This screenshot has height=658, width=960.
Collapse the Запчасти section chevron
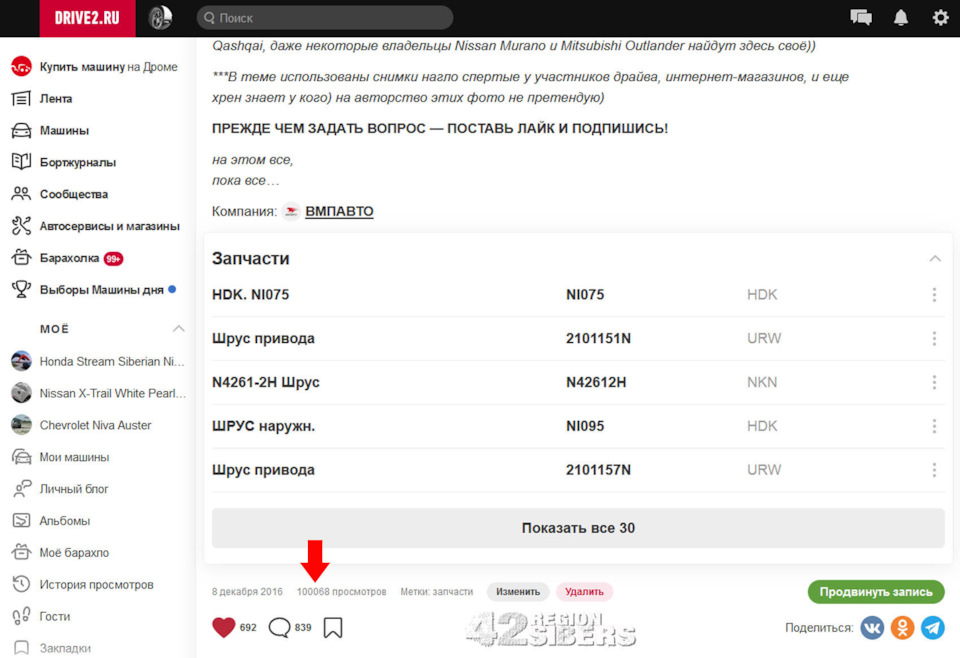[935, 258]
